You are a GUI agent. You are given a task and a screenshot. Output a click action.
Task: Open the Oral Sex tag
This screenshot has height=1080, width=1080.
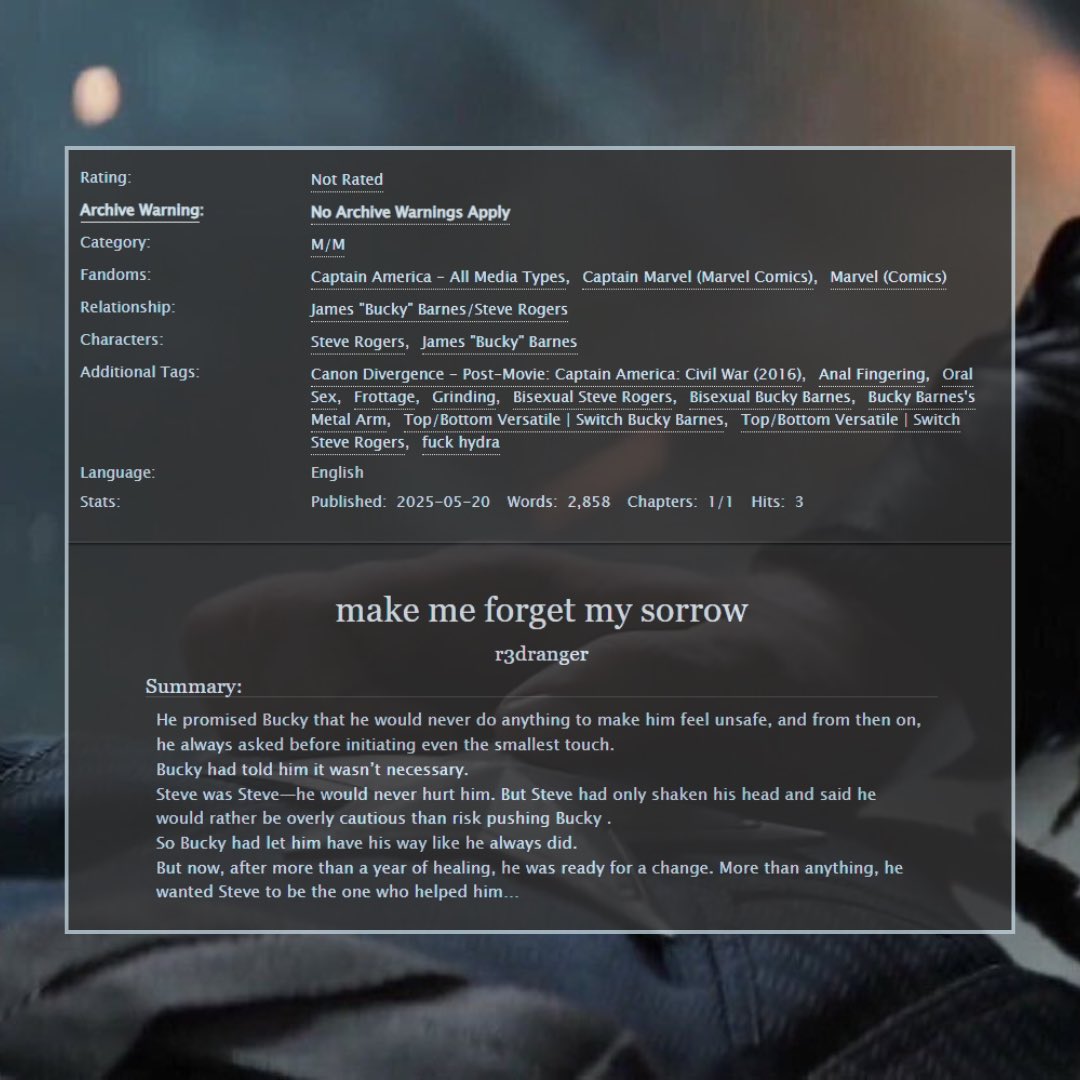956,374
